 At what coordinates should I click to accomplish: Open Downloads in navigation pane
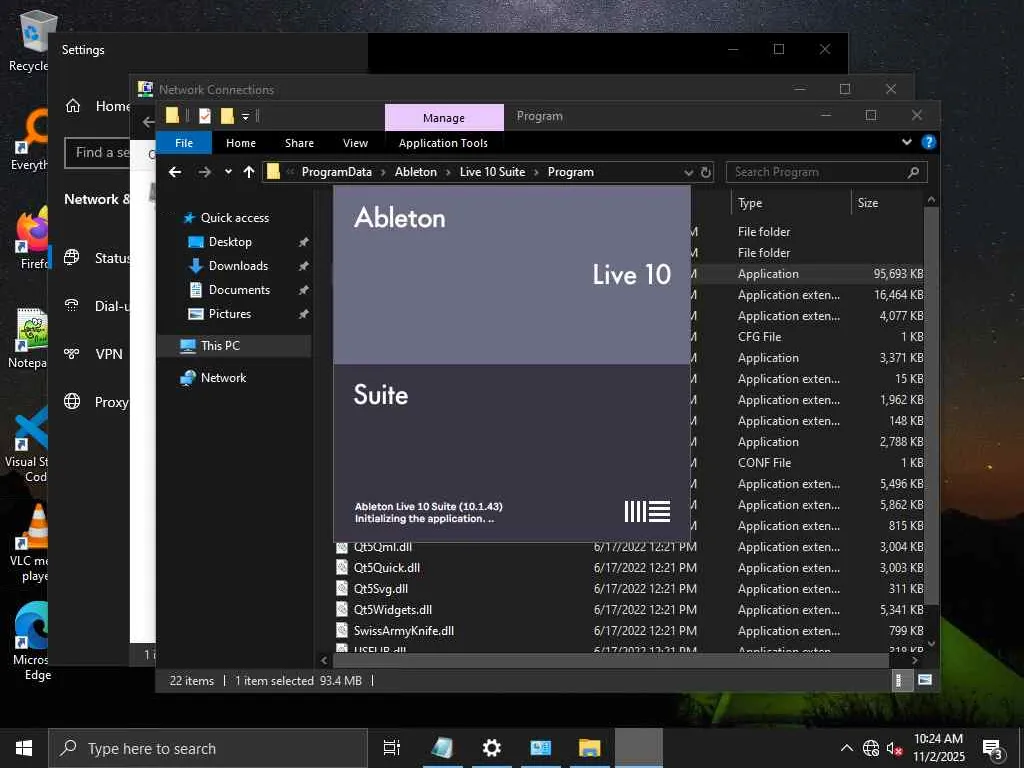click(x=238, y=266)
